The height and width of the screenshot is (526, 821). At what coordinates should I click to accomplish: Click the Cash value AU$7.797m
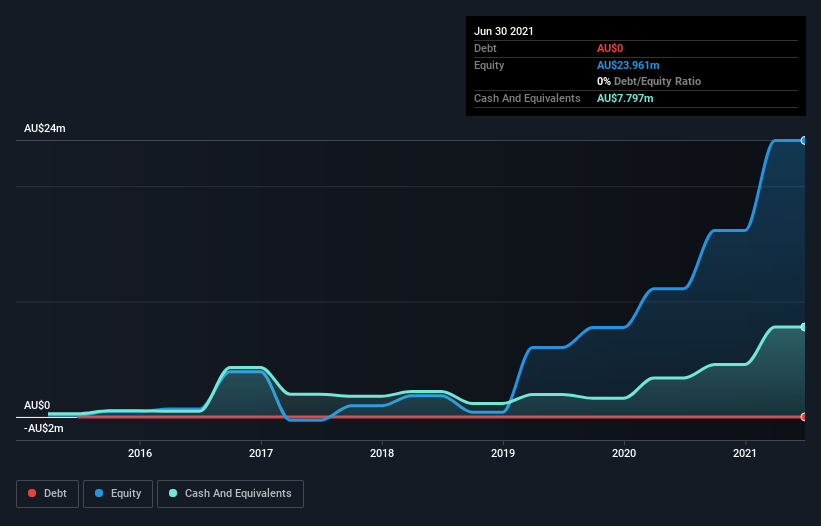point(625,98)
